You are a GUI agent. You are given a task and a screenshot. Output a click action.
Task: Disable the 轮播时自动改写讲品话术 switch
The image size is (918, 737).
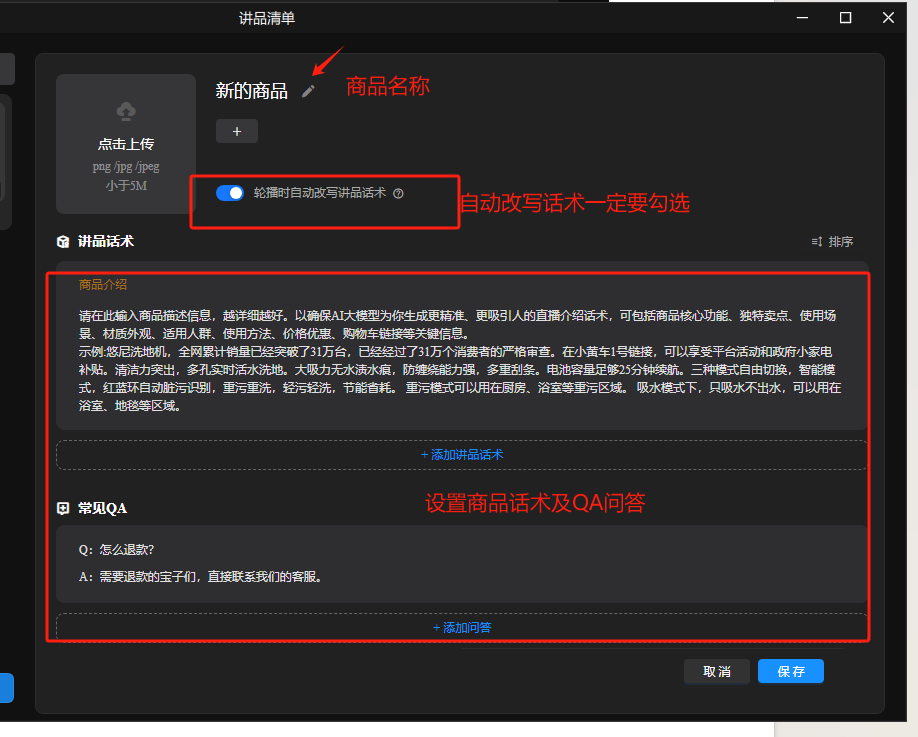click(x=230, y=193)
